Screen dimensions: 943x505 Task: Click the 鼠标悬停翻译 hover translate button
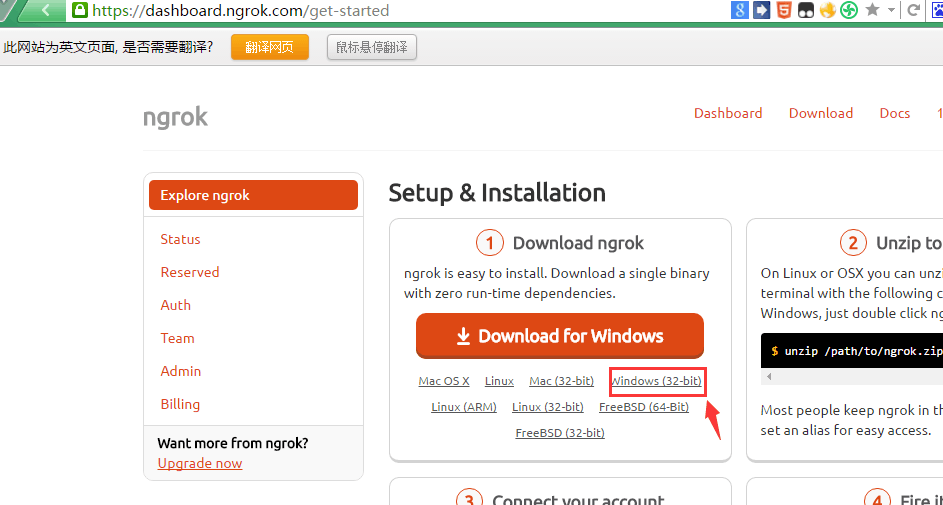coord(372,47)
